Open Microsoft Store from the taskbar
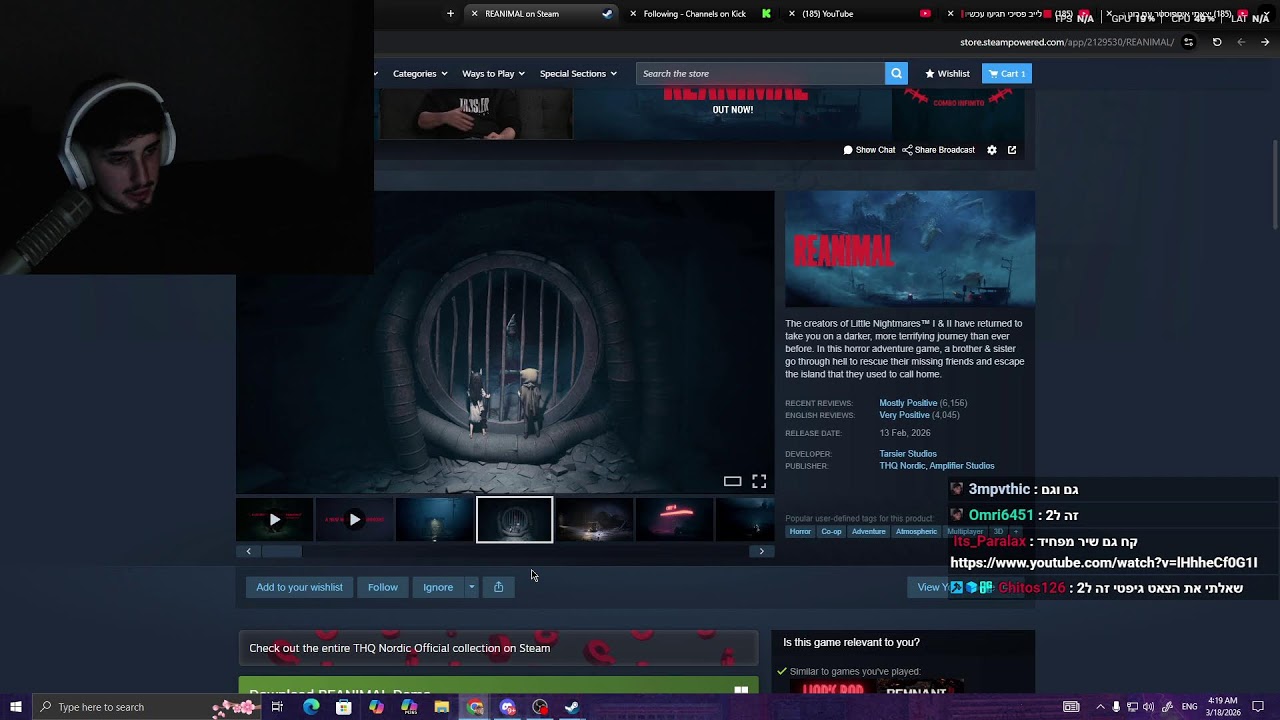The image size is (1280, 720). tap(343, 707)
